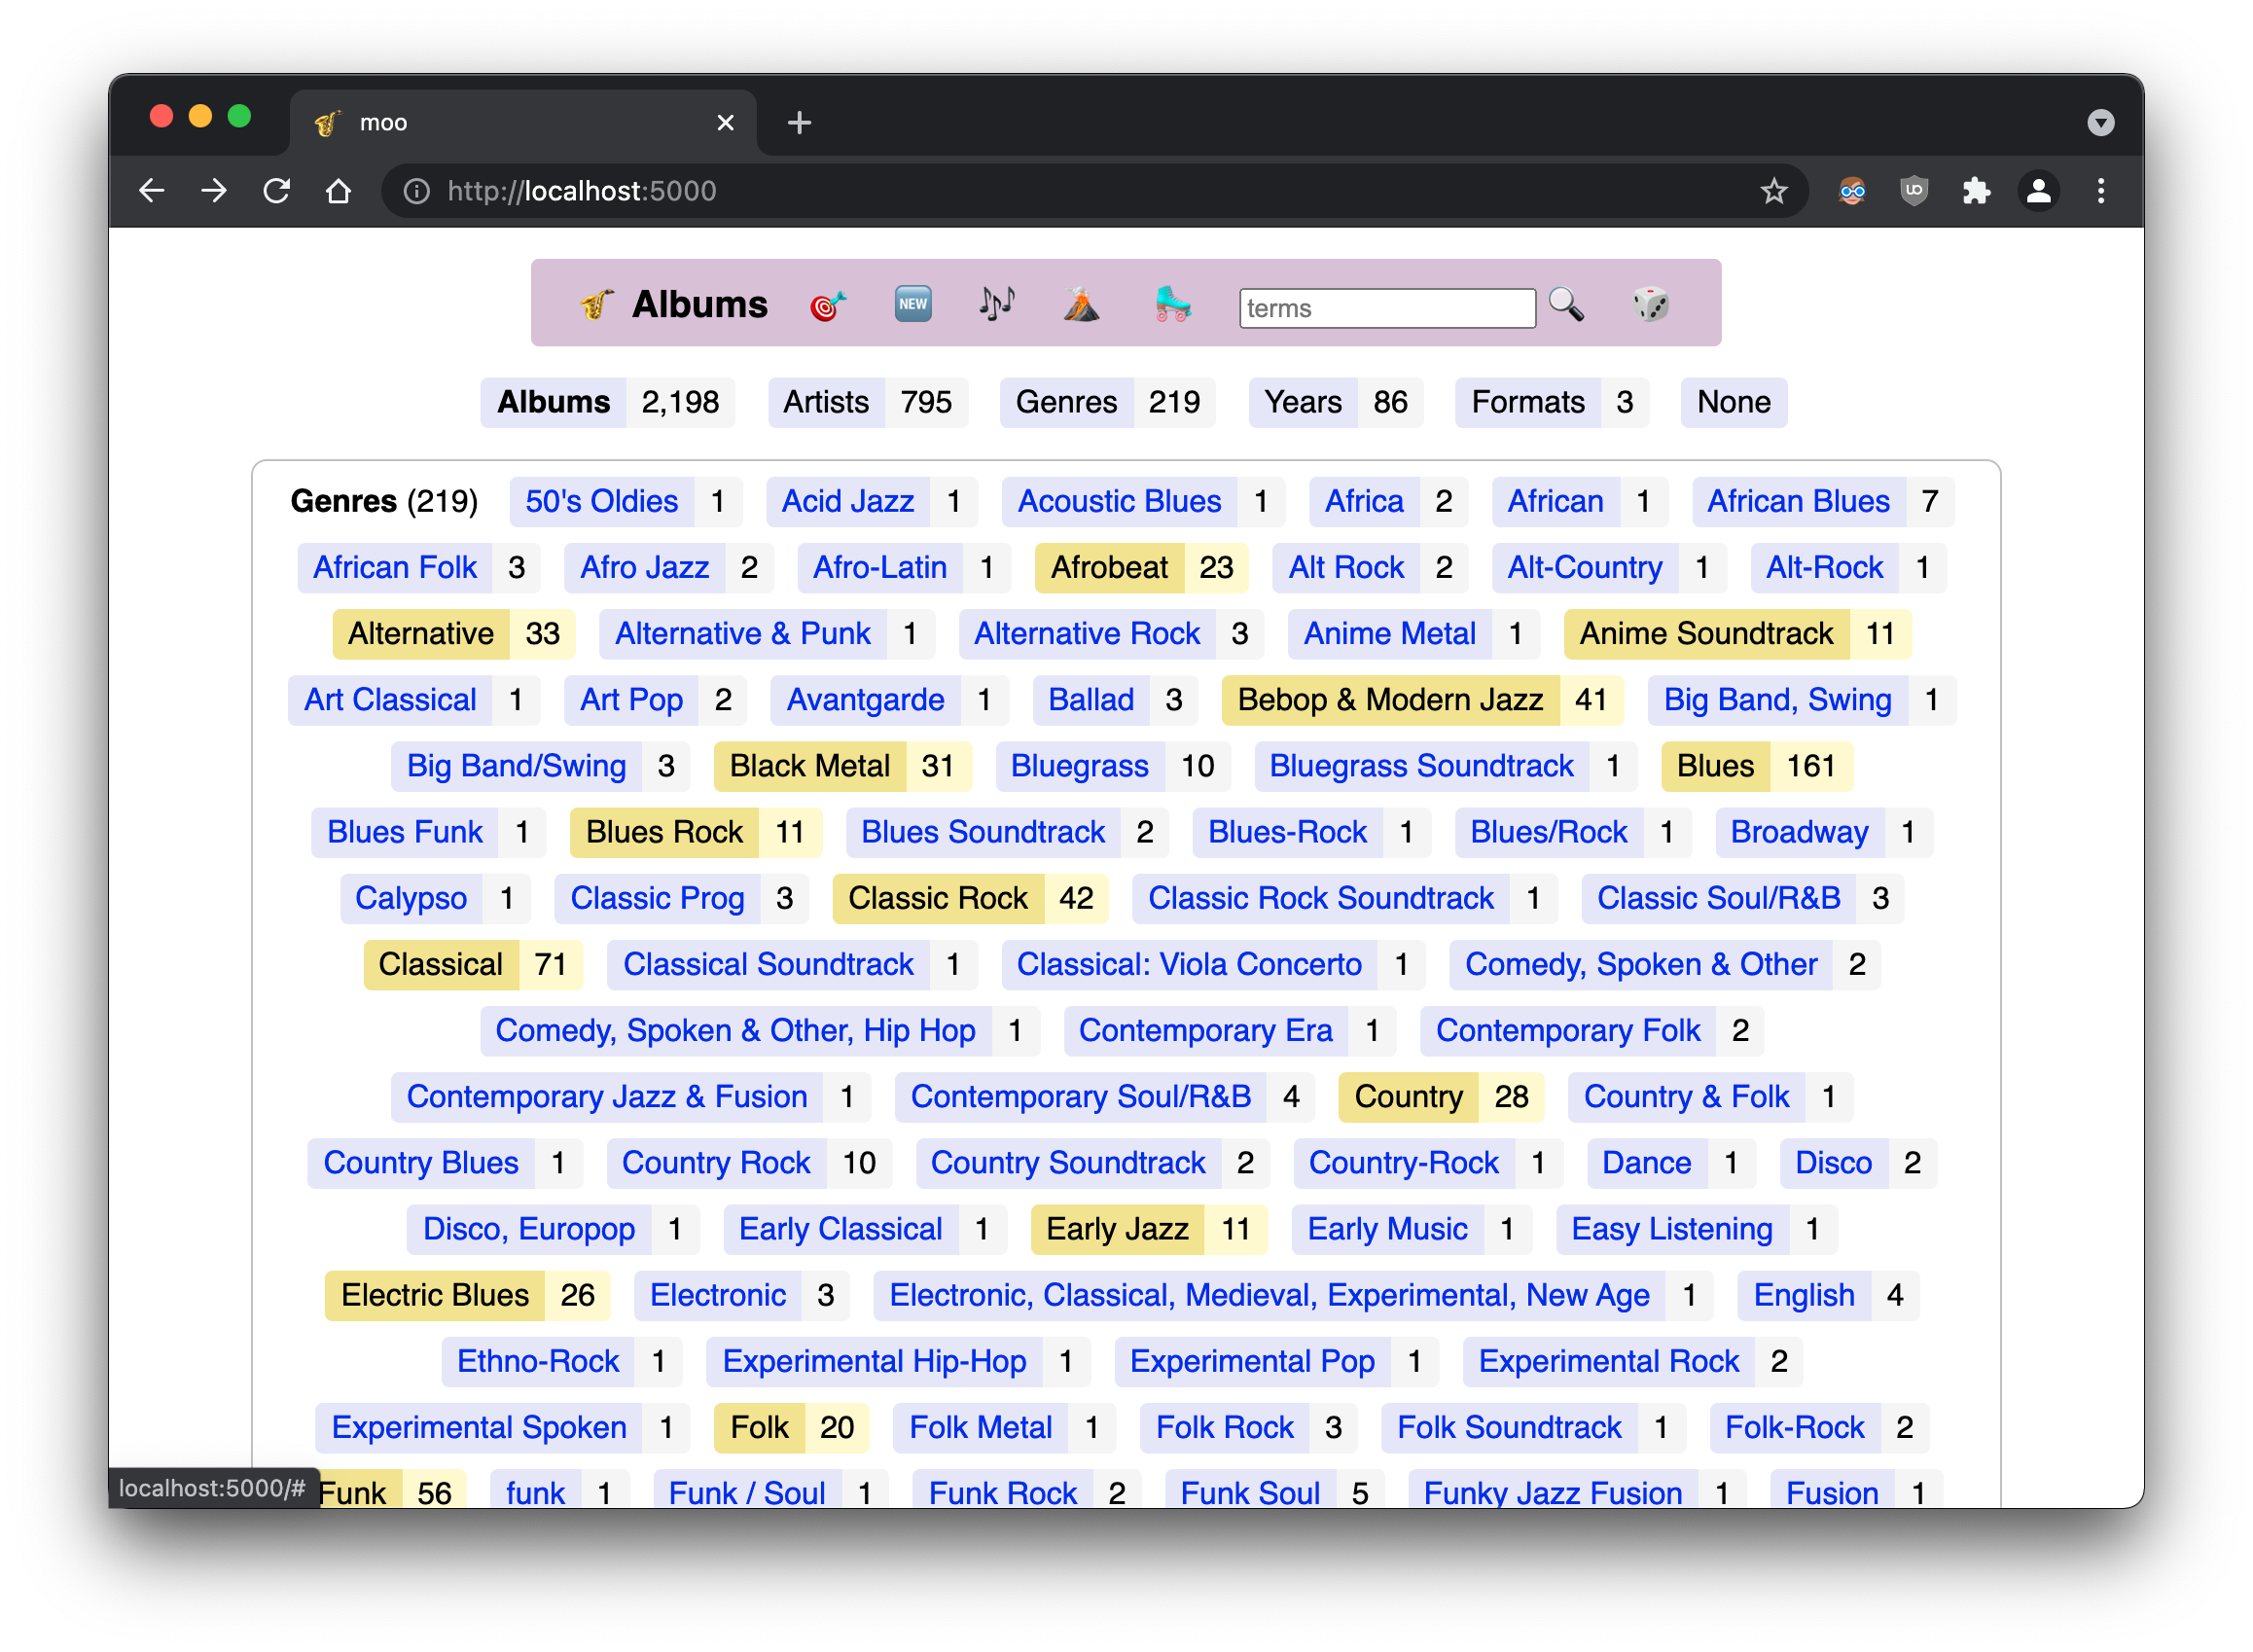Viewport: 2253px width, 1652px height.
Task: Click the roller skate icon
Action: coord(1172,303)
